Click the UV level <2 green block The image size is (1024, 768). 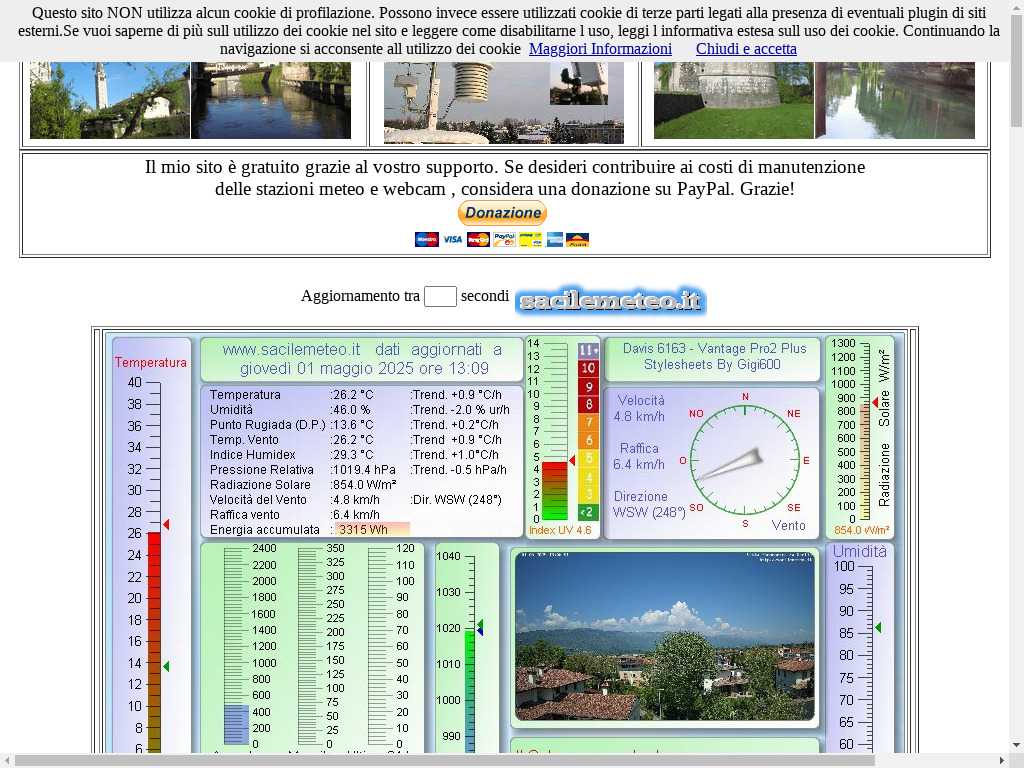click(588, 513)
